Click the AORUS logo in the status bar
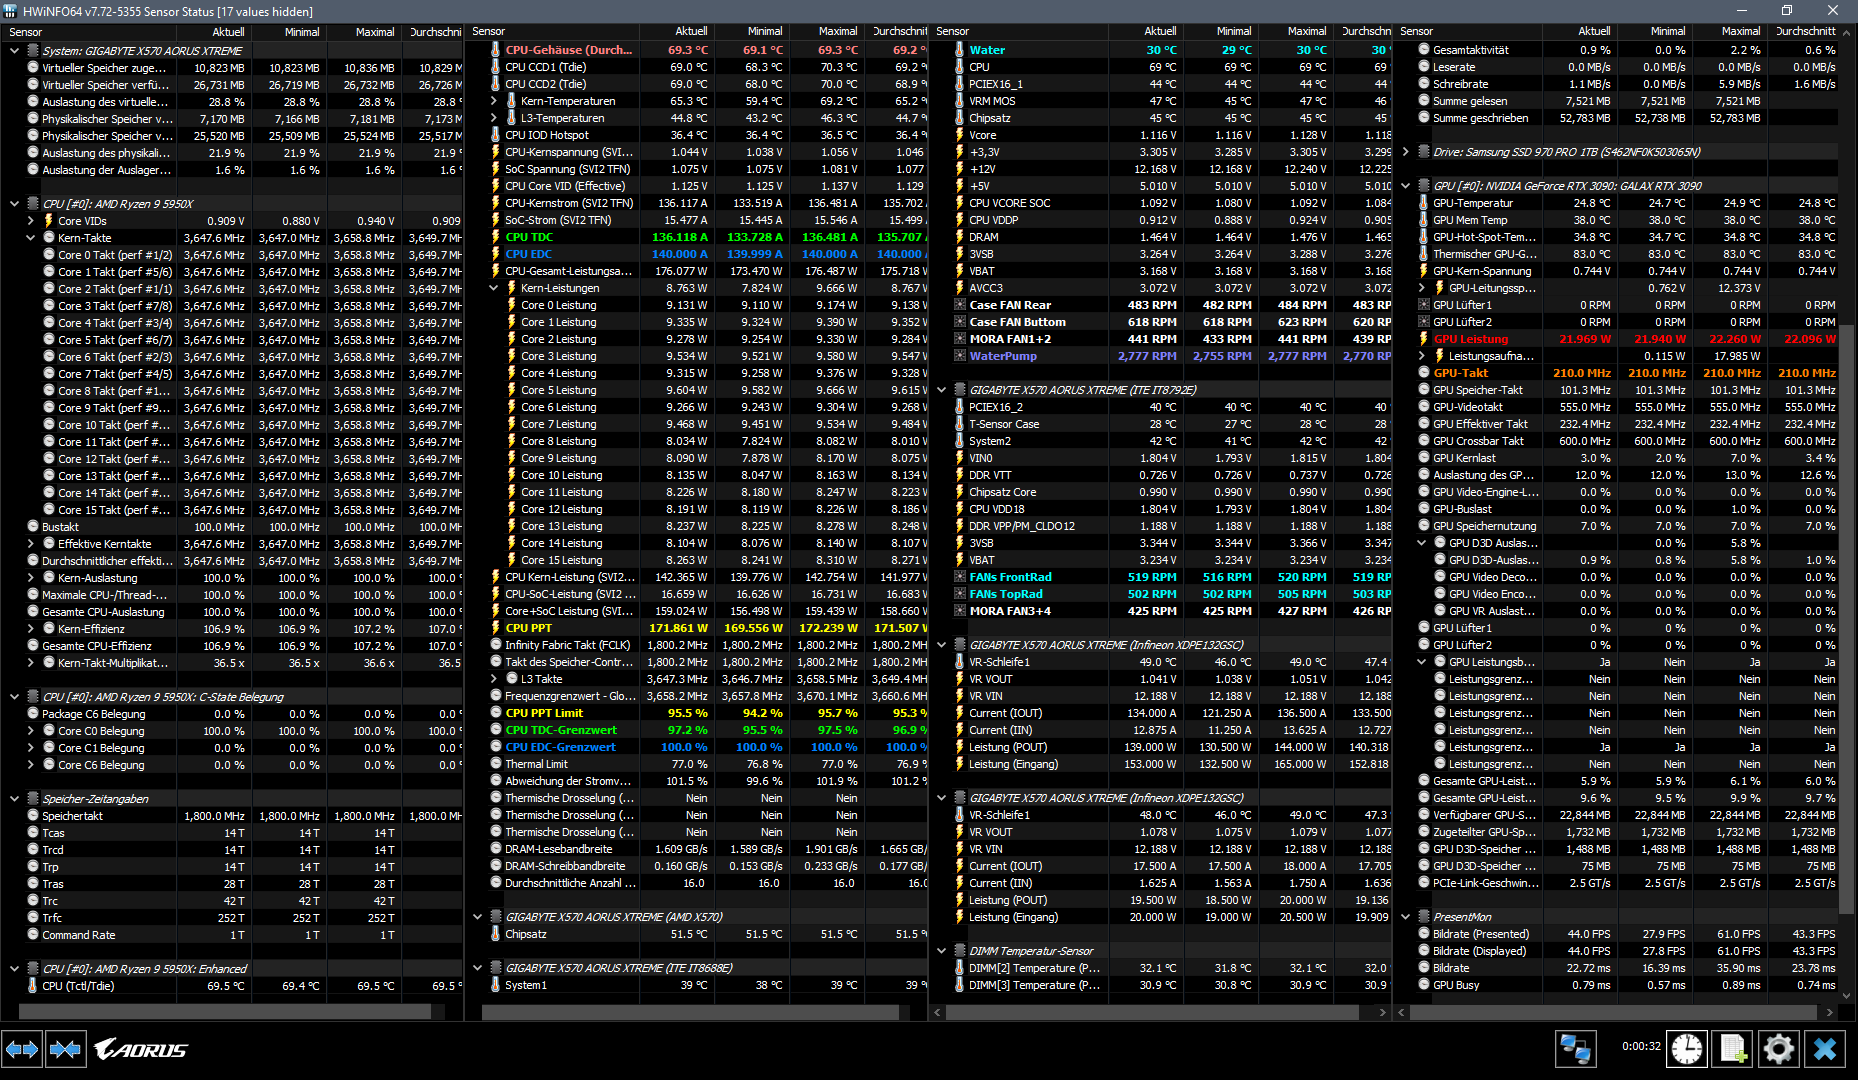Screen dimensions: 1858x1080 (x=140, y=1049)
